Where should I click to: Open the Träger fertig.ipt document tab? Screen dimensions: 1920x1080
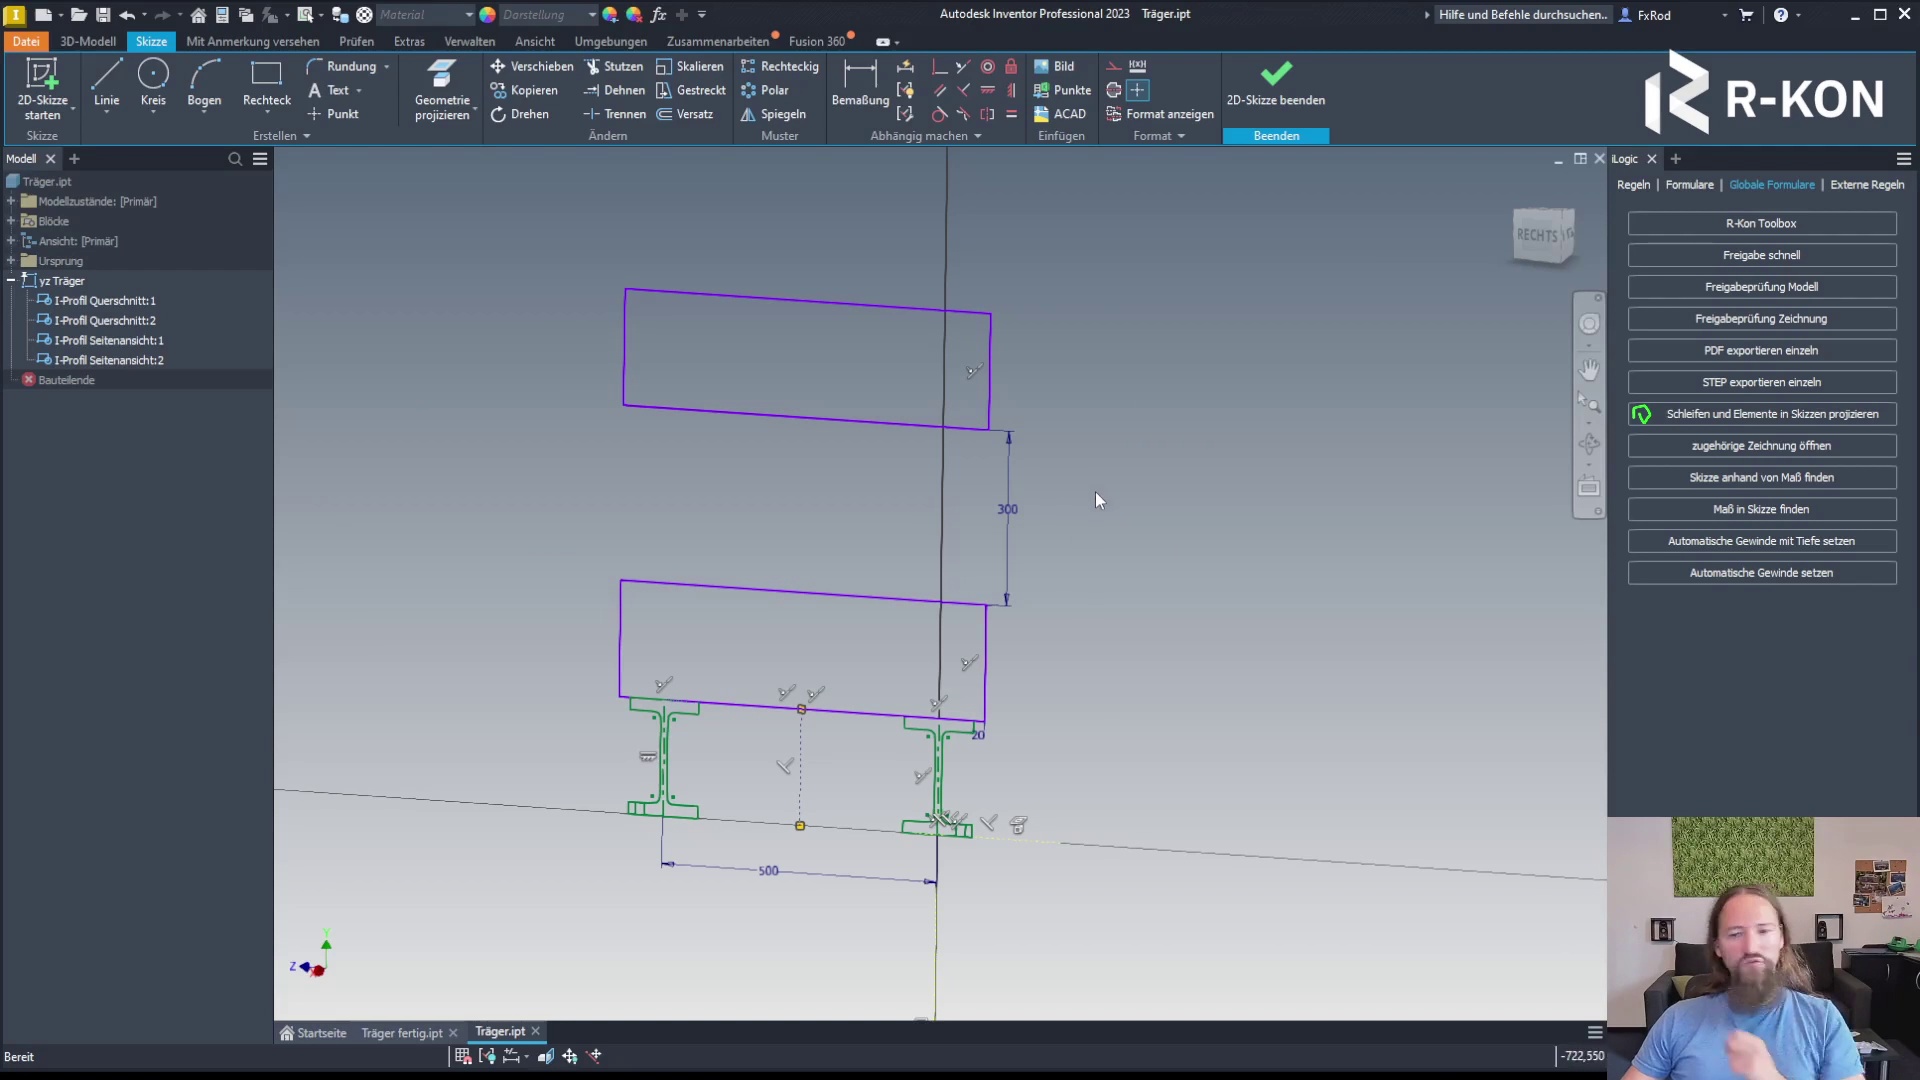(x=401, y=1033)
